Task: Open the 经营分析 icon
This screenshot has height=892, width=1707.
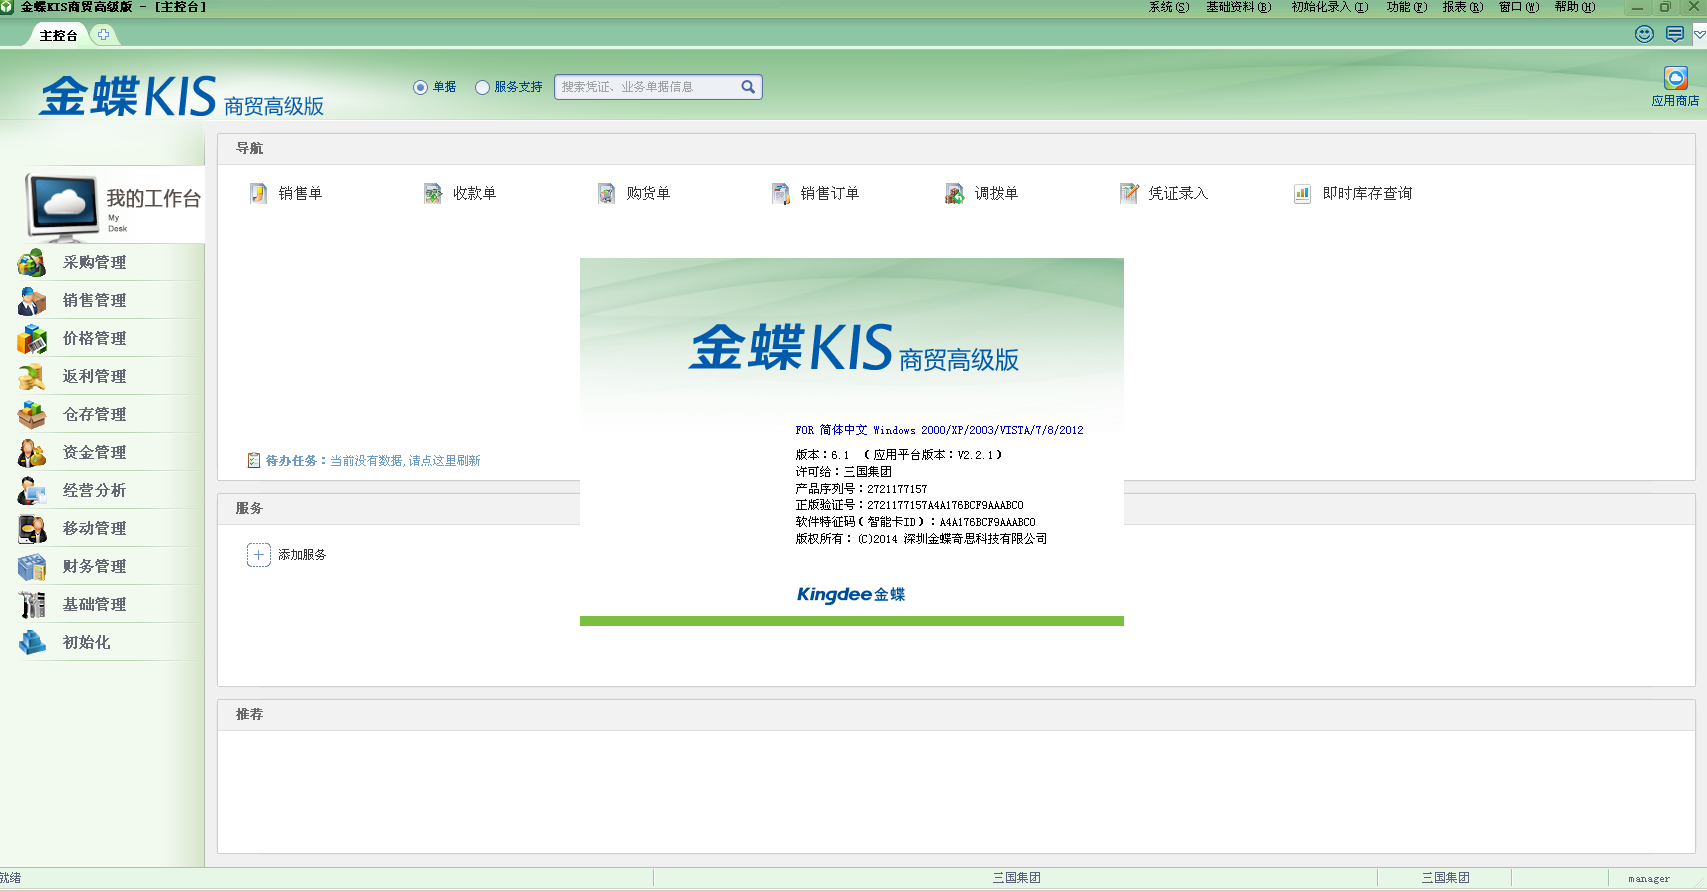Action: coord(32,490)
